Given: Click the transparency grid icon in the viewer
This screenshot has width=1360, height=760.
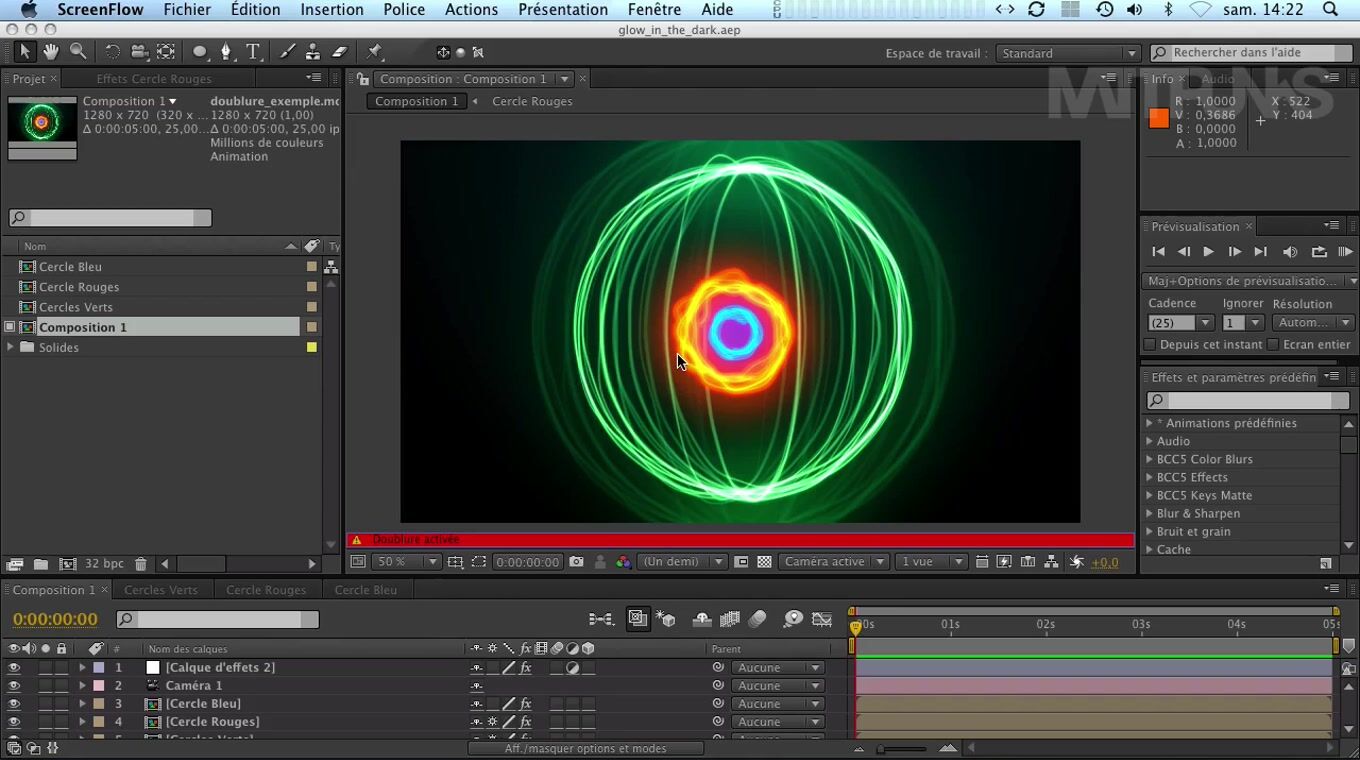Looking at the screenshot, I should 764,562.
